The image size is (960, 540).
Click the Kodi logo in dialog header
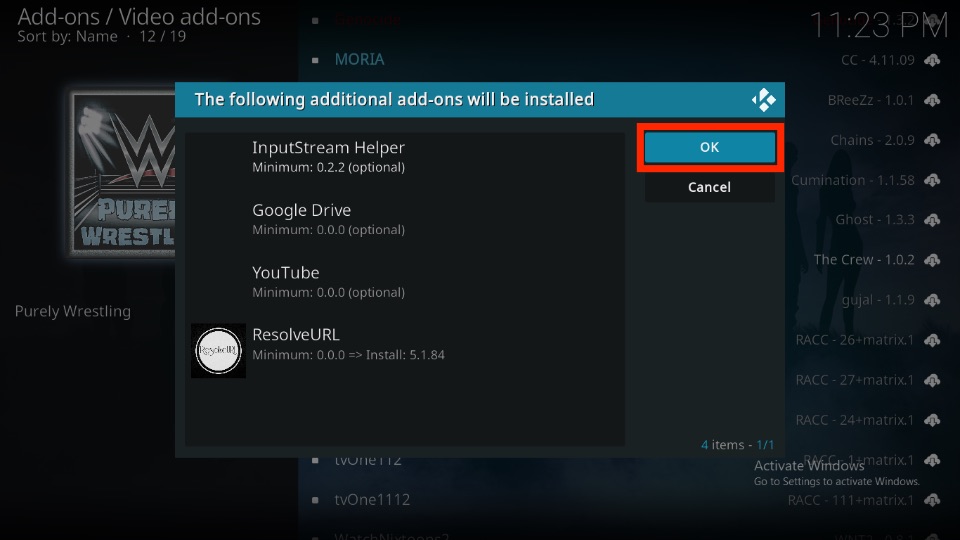click(x=763, y=100)
